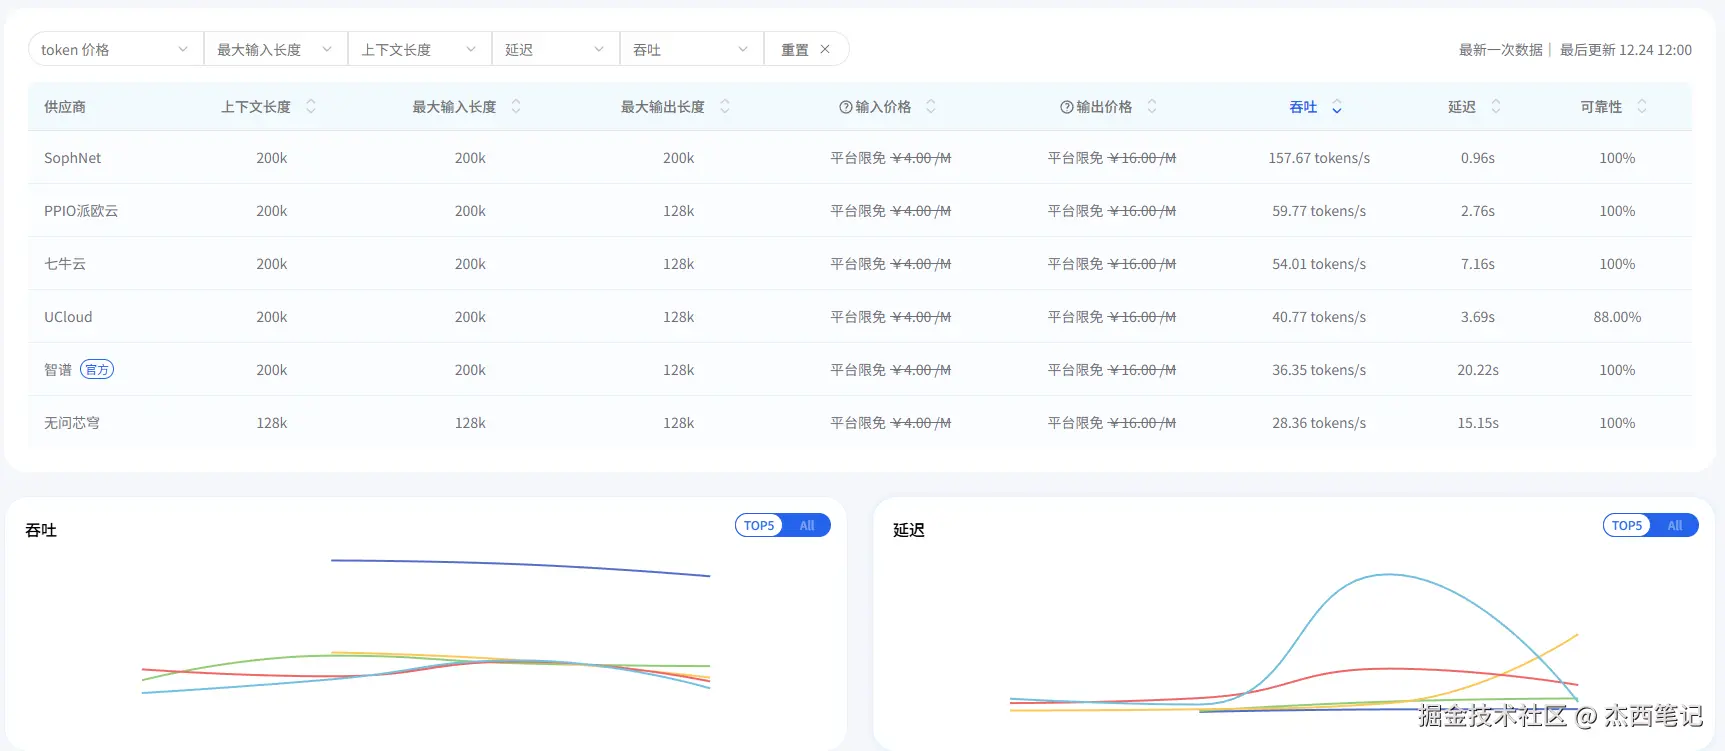Click 无问芯穹 context length 128k
This screenshot has width=1725, height=751.
tap(272, 423)
